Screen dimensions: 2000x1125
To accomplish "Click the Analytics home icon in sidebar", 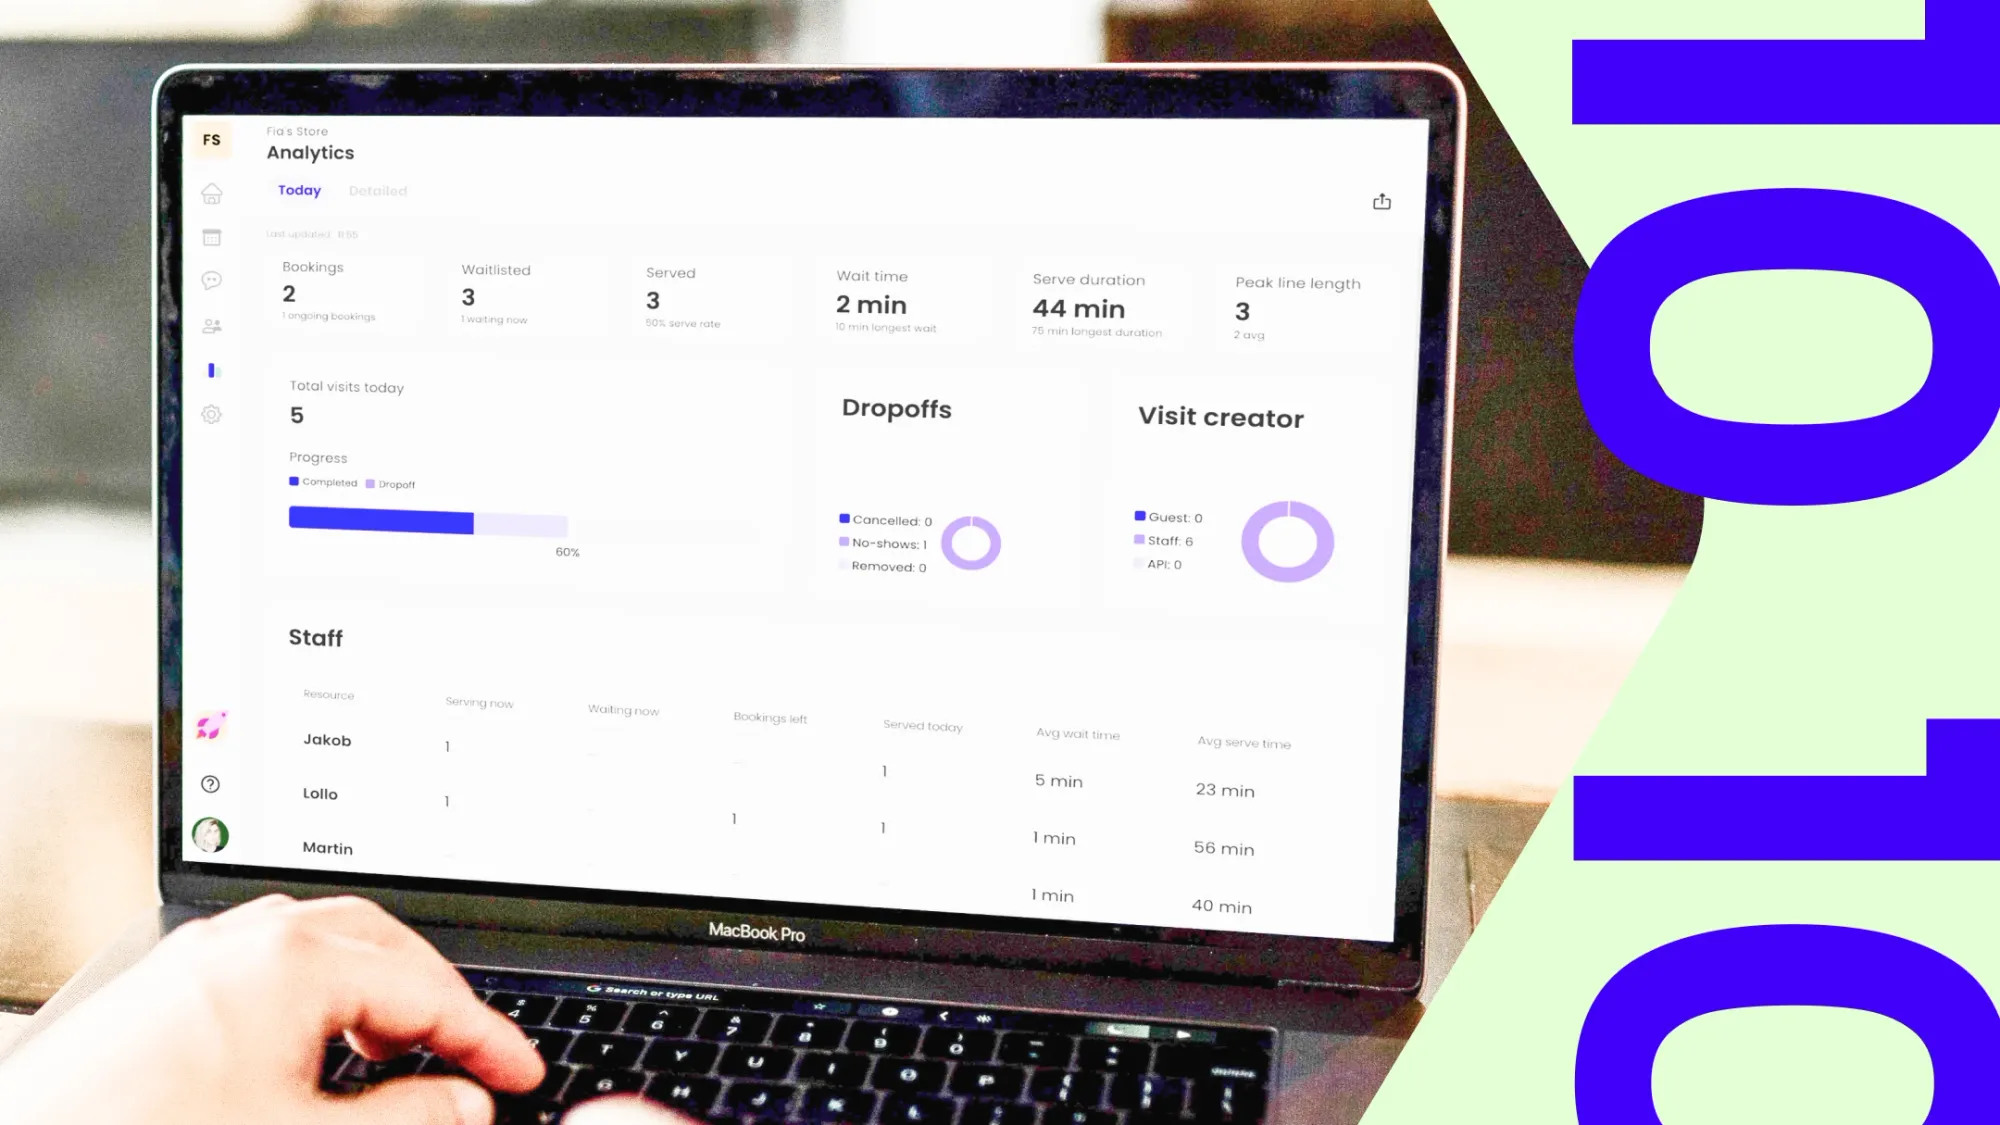I will [x=212, y=192].
